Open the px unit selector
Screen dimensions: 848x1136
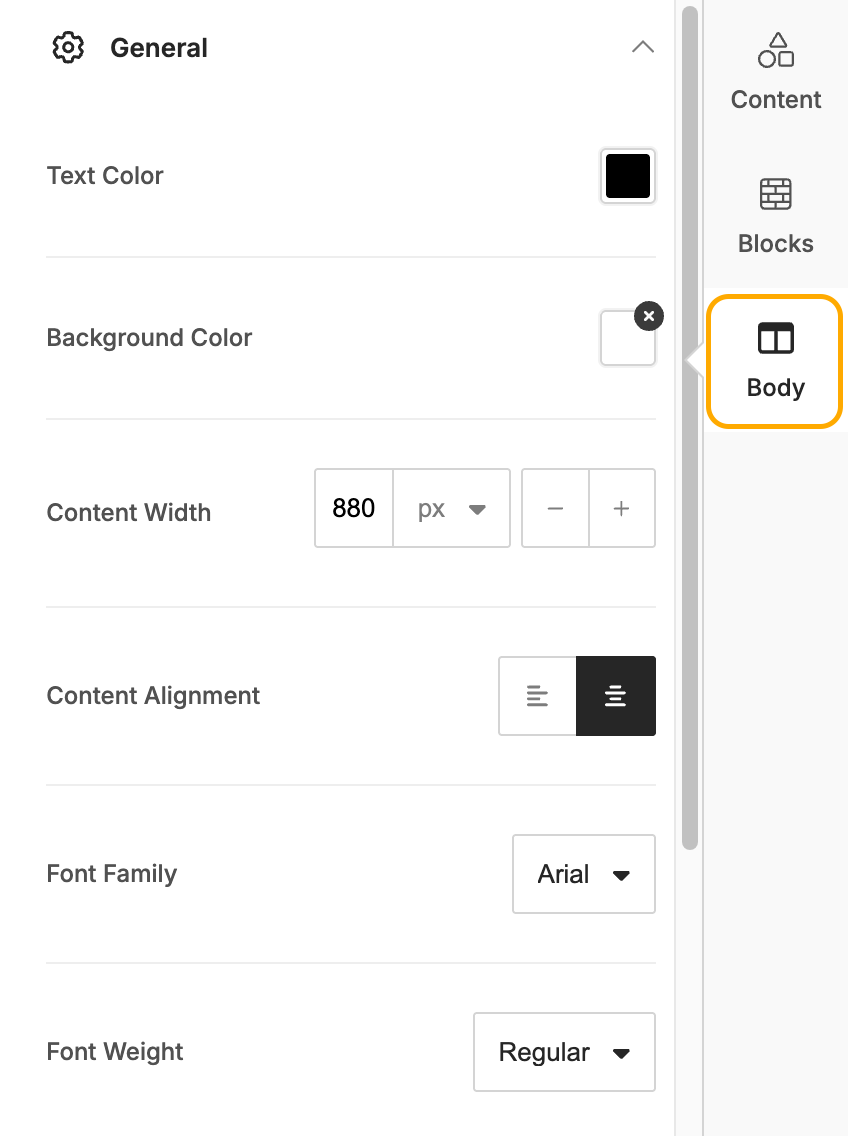451,508
